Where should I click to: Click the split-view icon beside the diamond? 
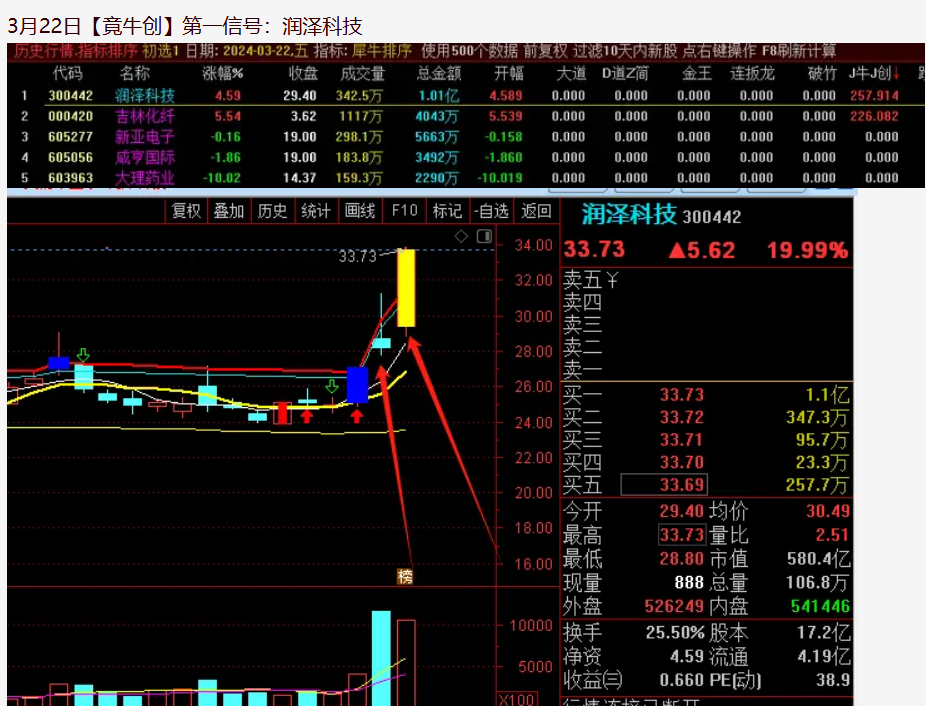coord(483,235)
